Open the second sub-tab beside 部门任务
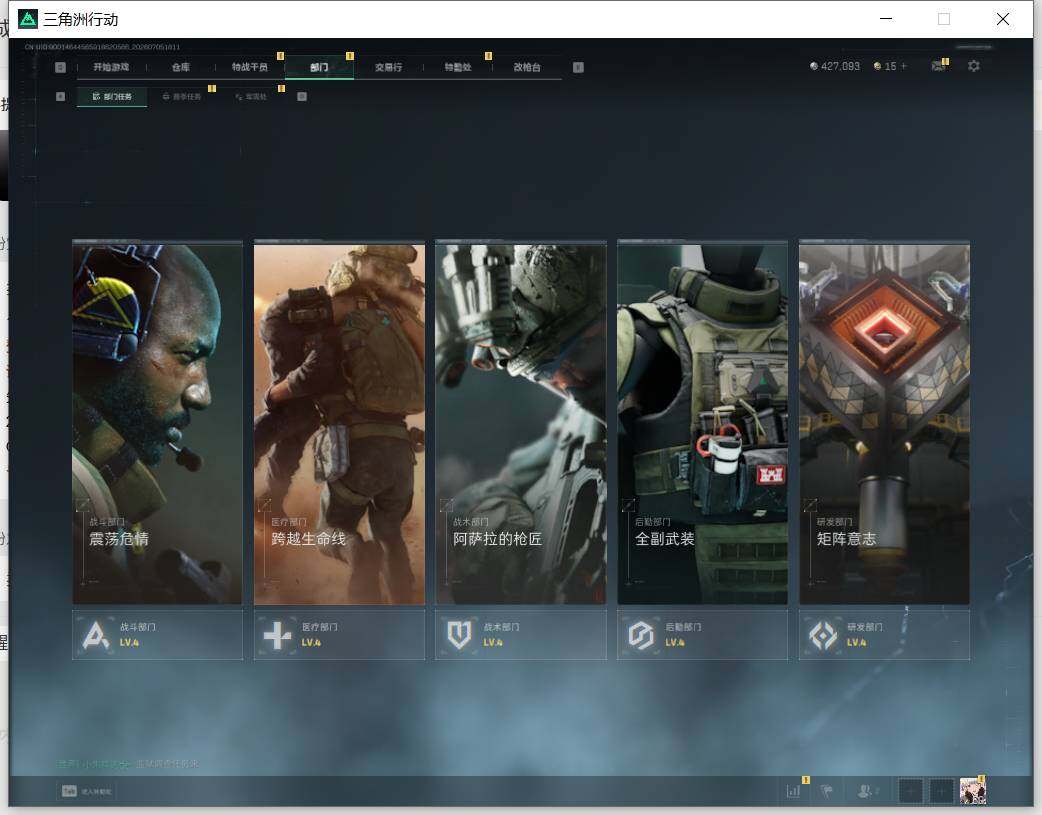The height and width of the screenshot is (815, 1042). (x=181, y=96)
